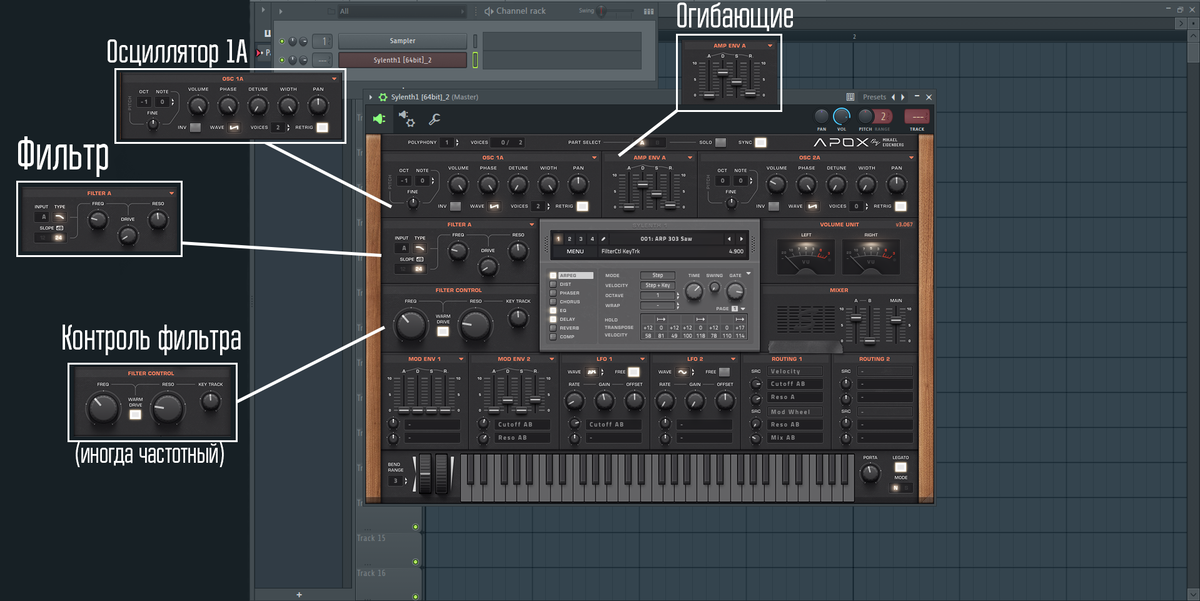Open arpeggiator MODE Step dropdown
The height and width of the screenshot is (601, 1200).
[657, 275]
